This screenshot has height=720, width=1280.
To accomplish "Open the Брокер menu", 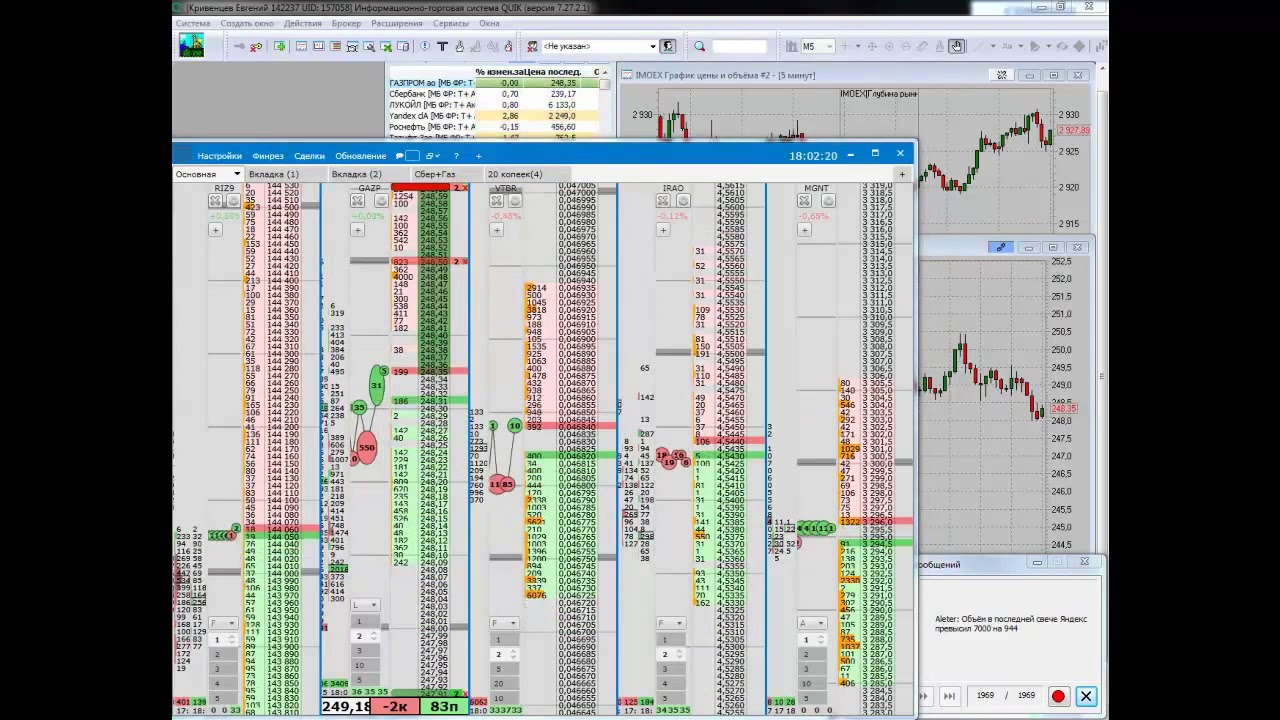I will pos(346,23).
